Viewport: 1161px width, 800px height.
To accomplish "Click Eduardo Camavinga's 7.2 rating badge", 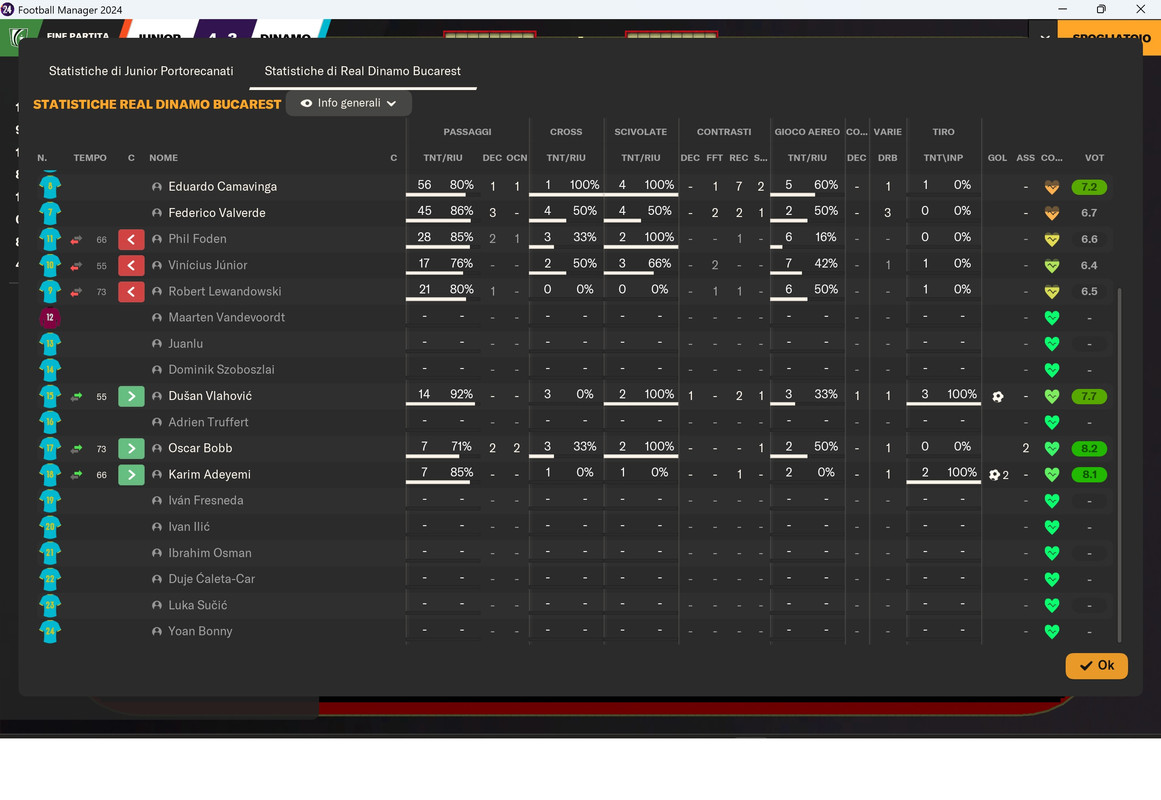I will 1089,187.
